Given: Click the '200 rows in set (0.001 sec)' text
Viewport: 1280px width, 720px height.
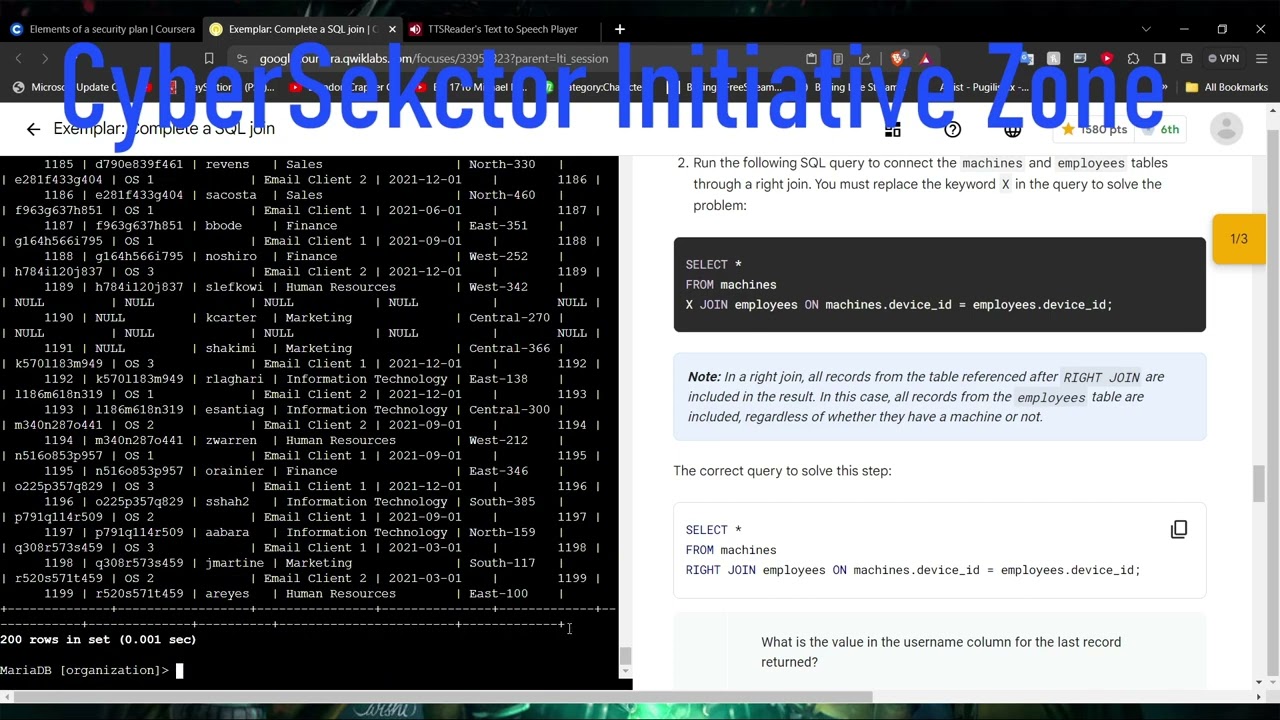Looking at the screenshot, I should click(98, 639).
